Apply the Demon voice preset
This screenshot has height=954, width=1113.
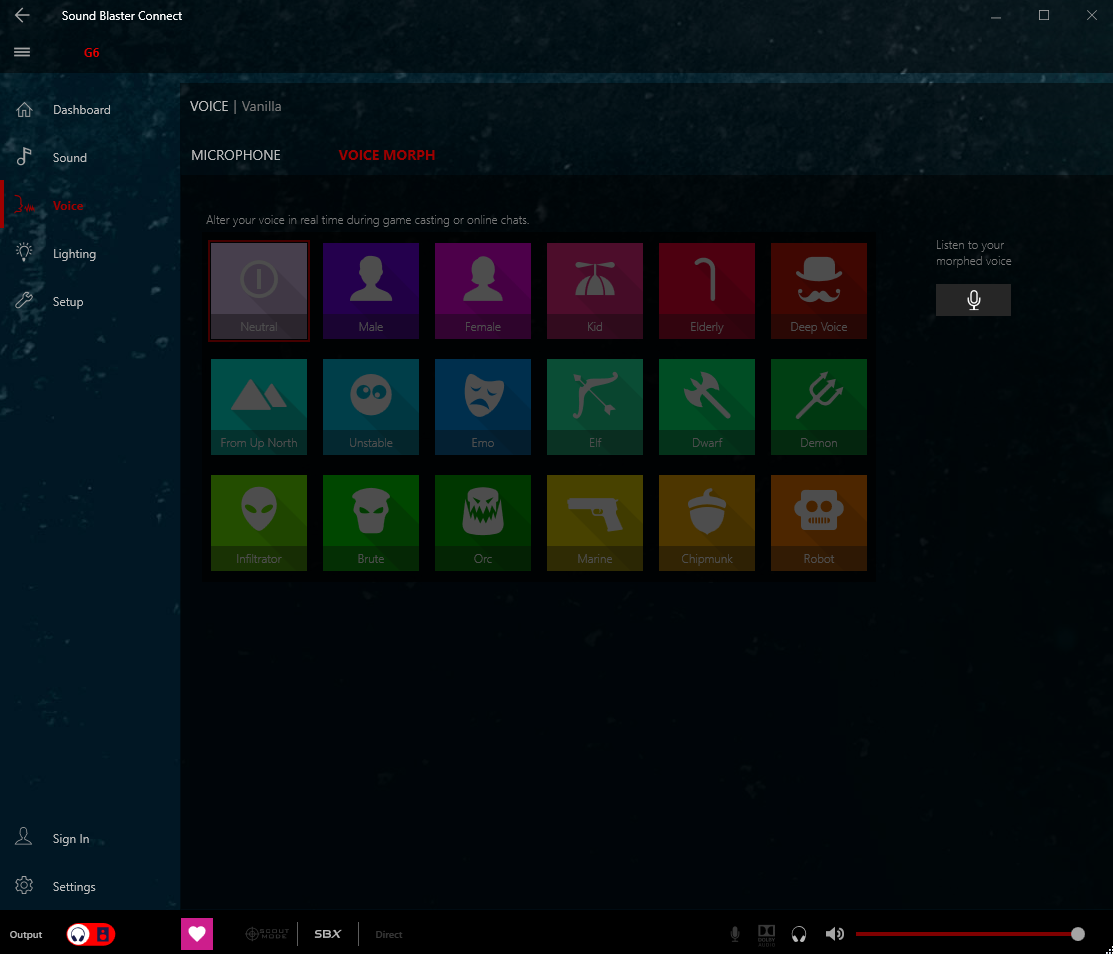click(x=818, y=407)
